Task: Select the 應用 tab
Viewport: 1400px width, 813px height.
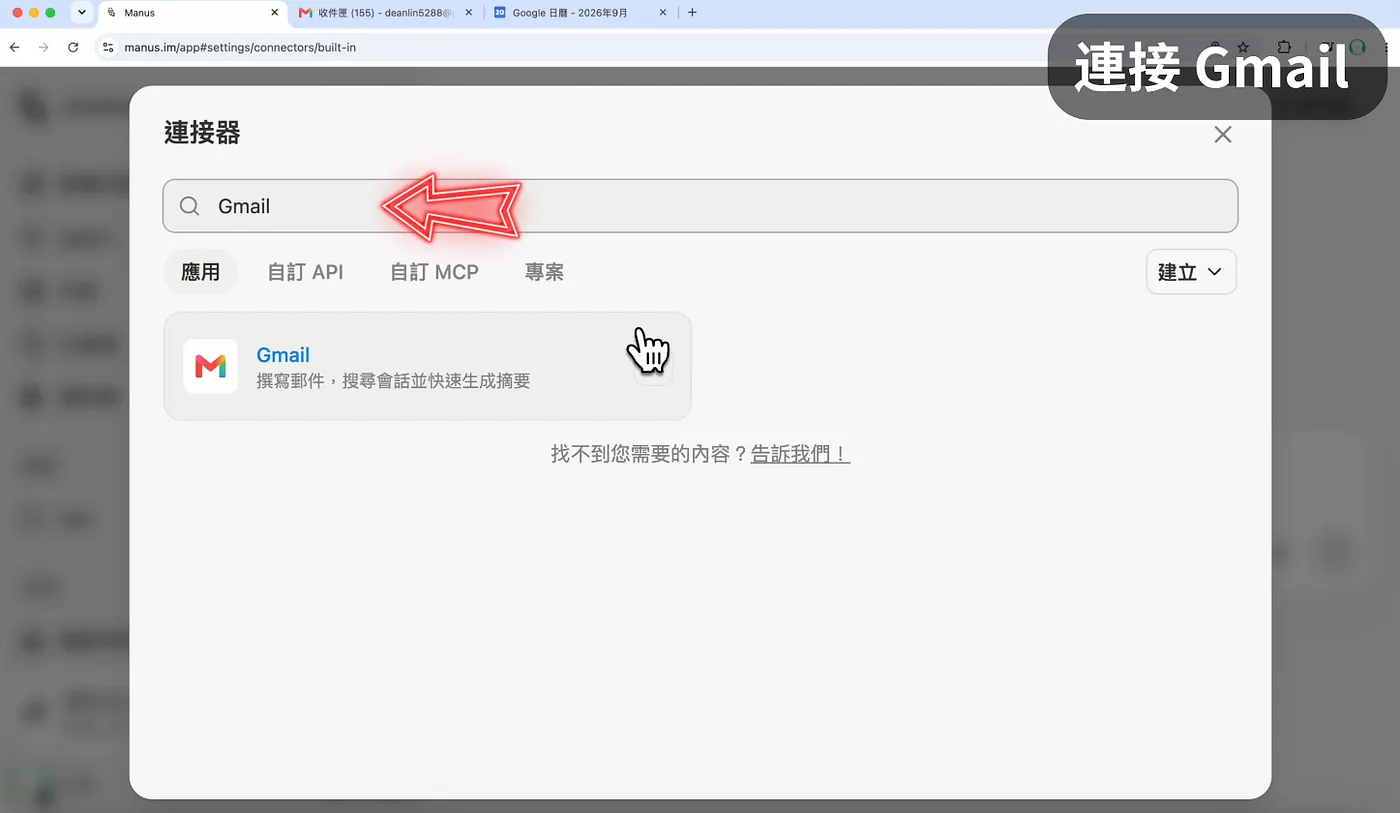Action: (200, 272)
